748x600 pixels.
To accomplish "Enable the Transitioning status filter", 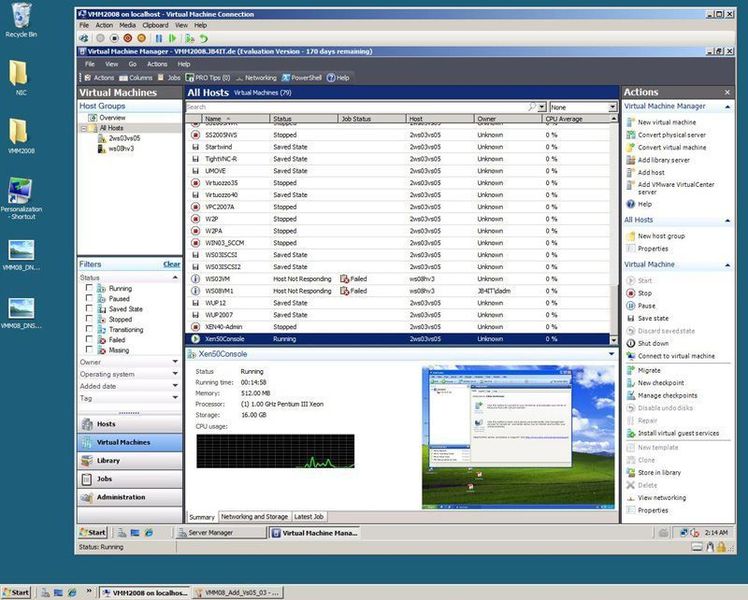I will coord(89,329).
